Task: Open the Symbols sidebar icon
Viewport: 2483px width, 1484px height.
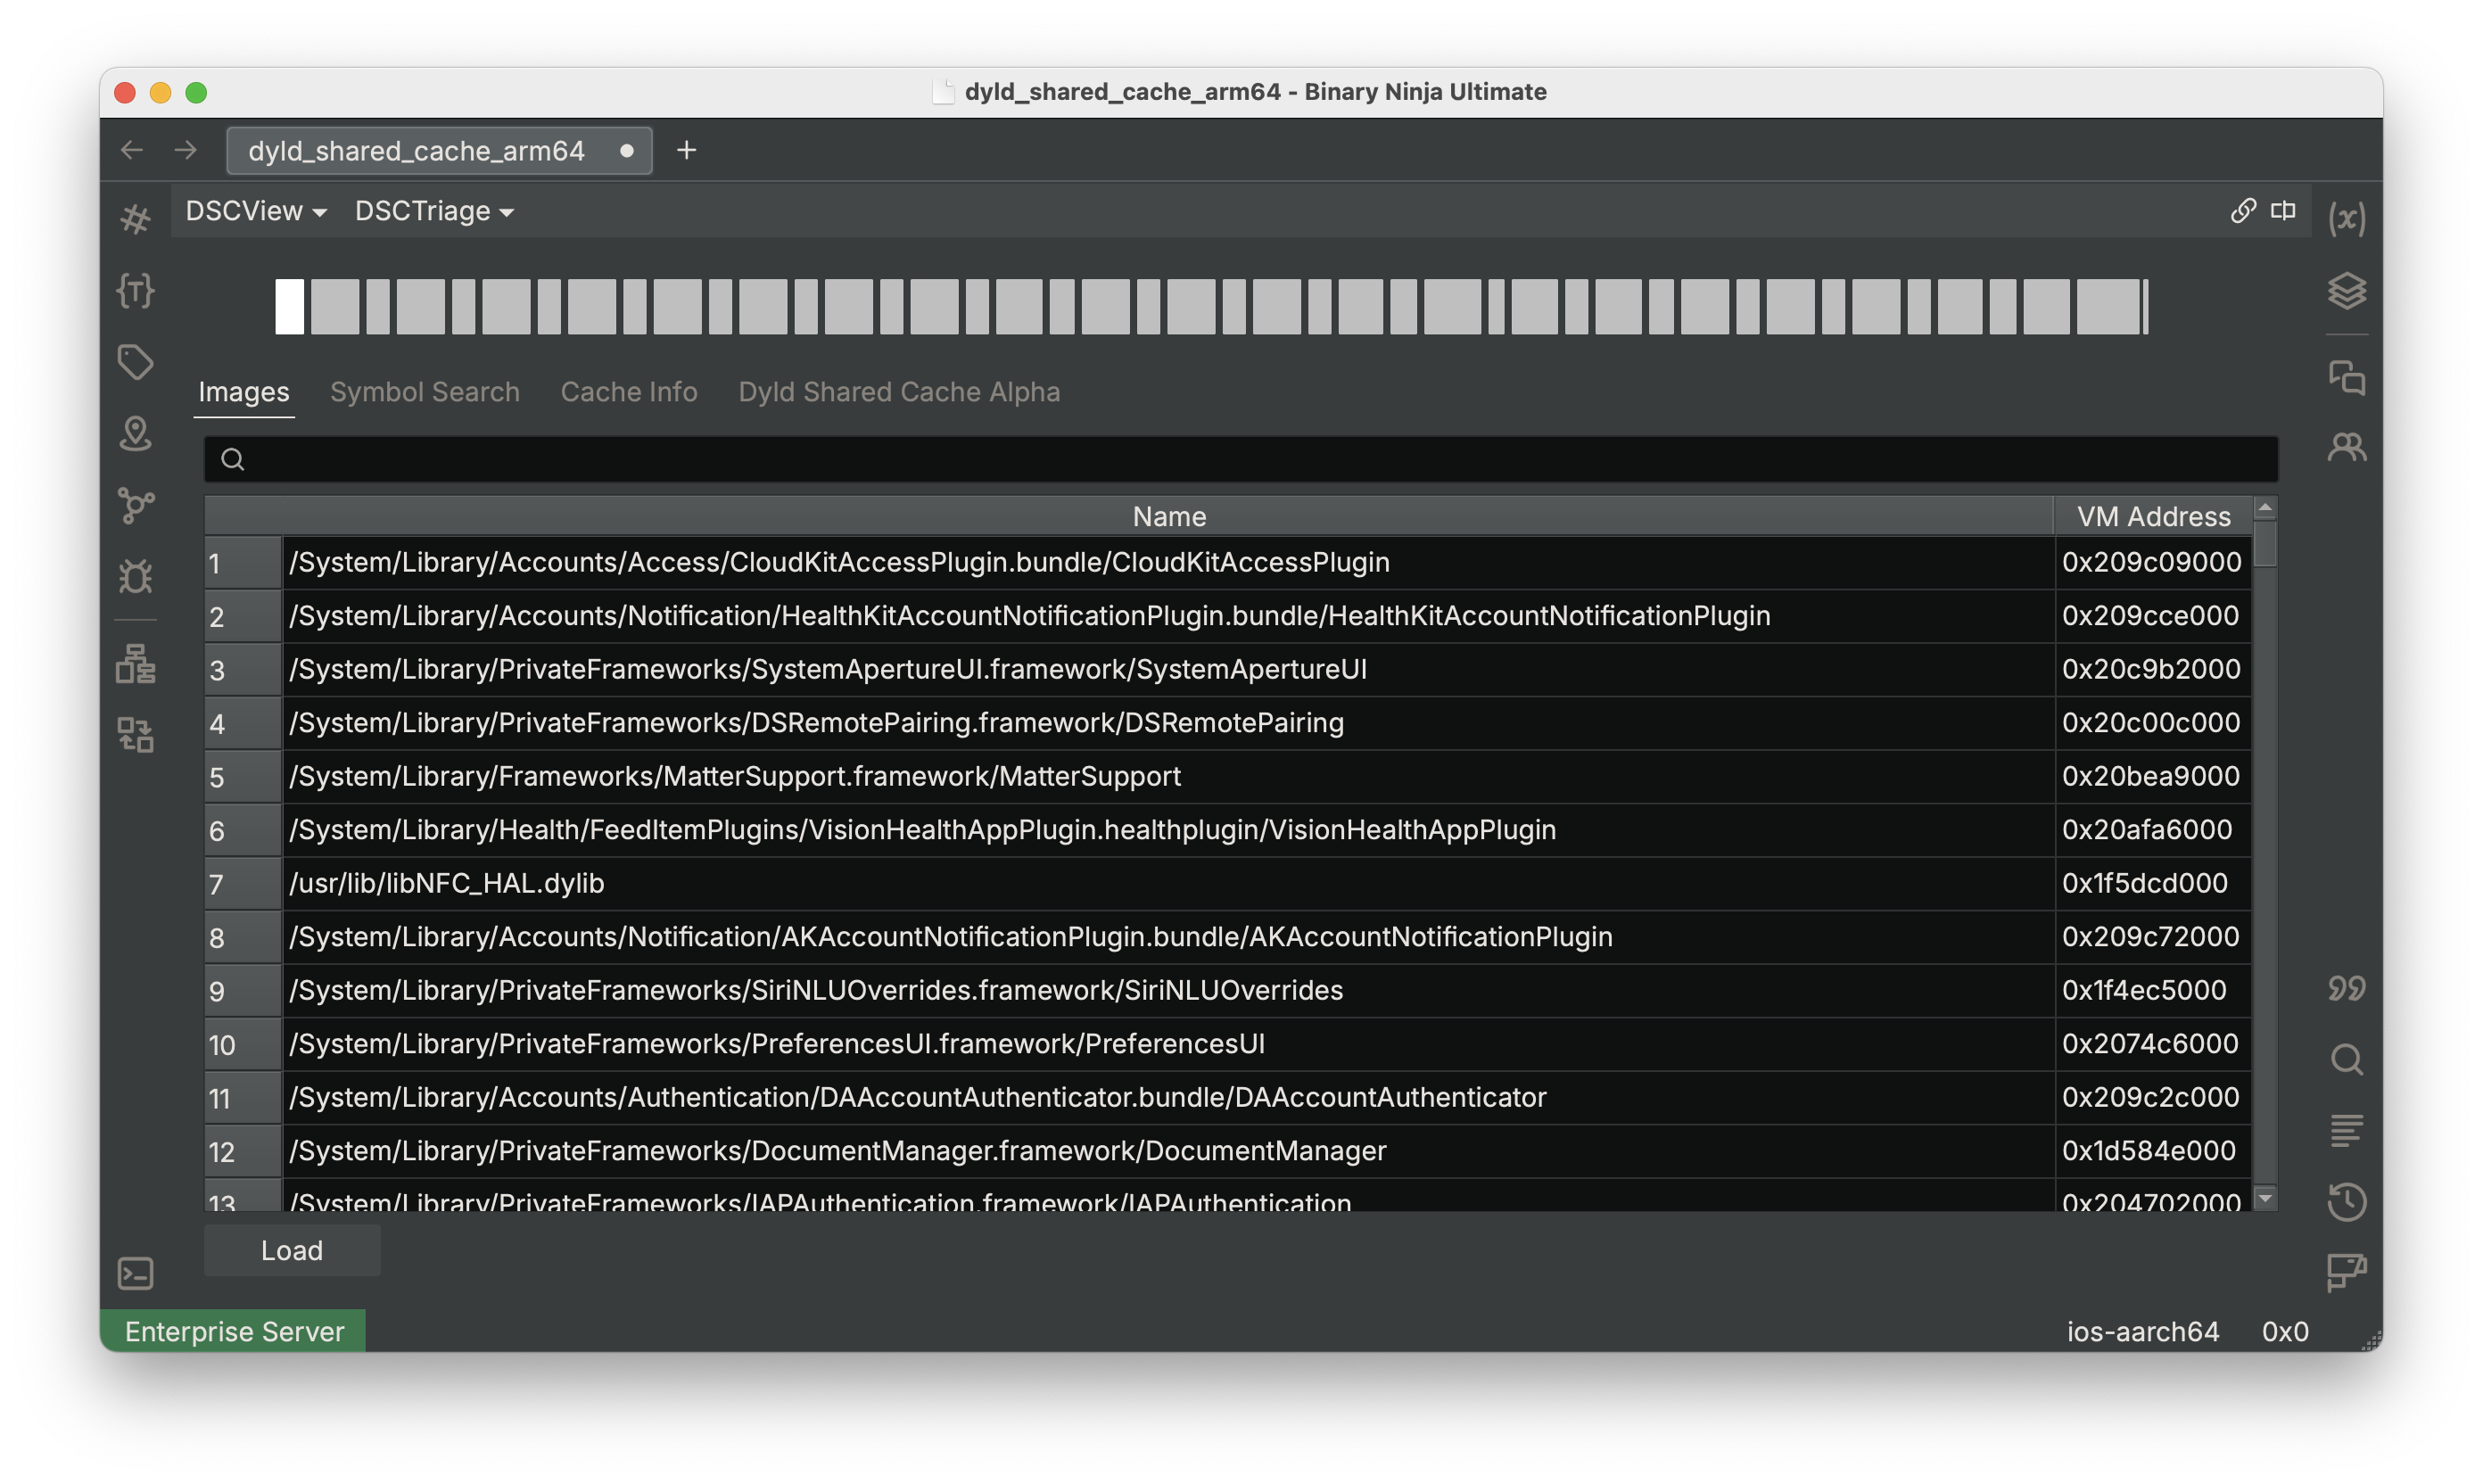Action: pyautogui.click(x=135, y=219)
